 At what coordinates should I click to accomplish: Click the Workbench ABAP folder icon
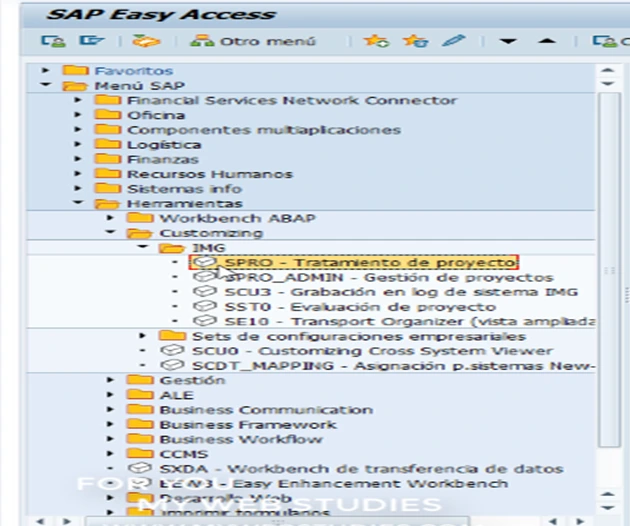click(140, 217)
